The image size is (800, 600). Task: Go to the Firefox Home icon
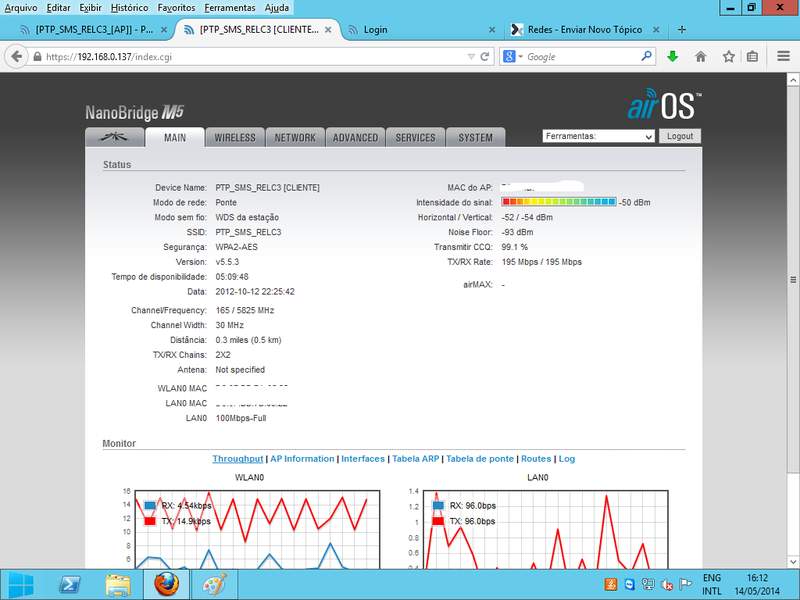[x=701, y=57]
